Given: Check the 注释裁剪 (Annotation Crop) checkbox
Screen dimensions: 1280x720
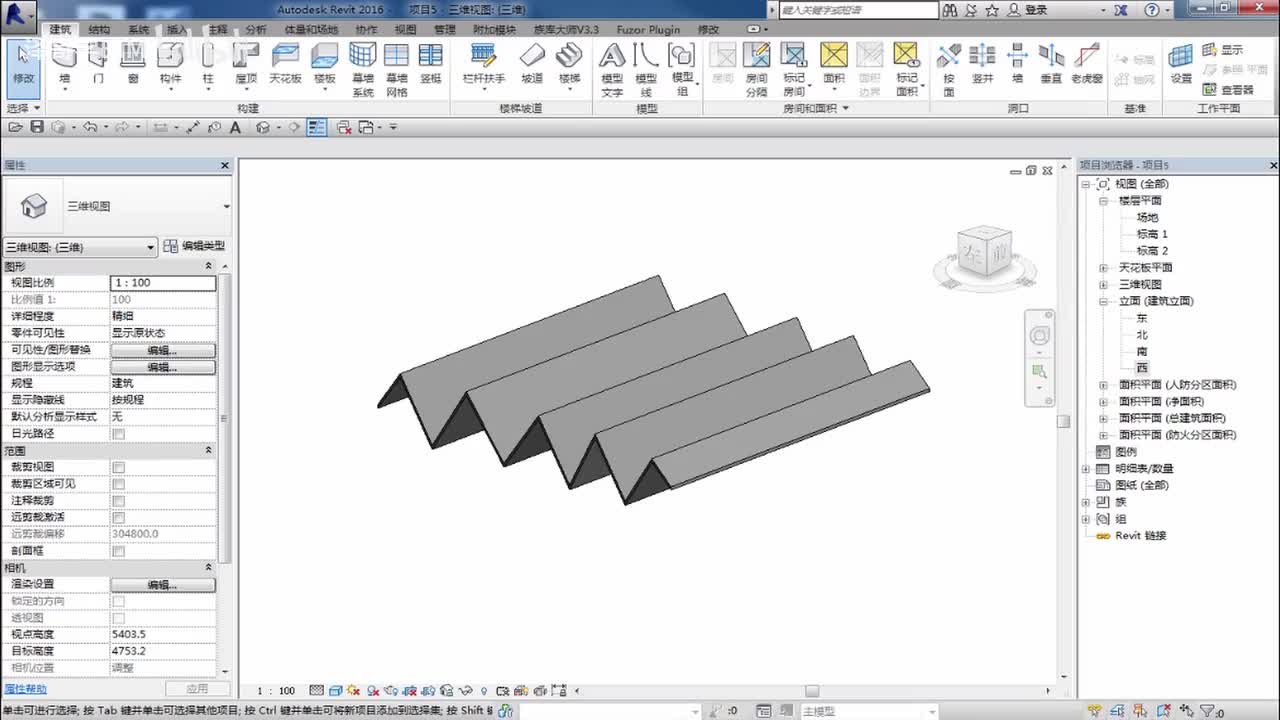Looking at the screenshot, I should [119, 501].
